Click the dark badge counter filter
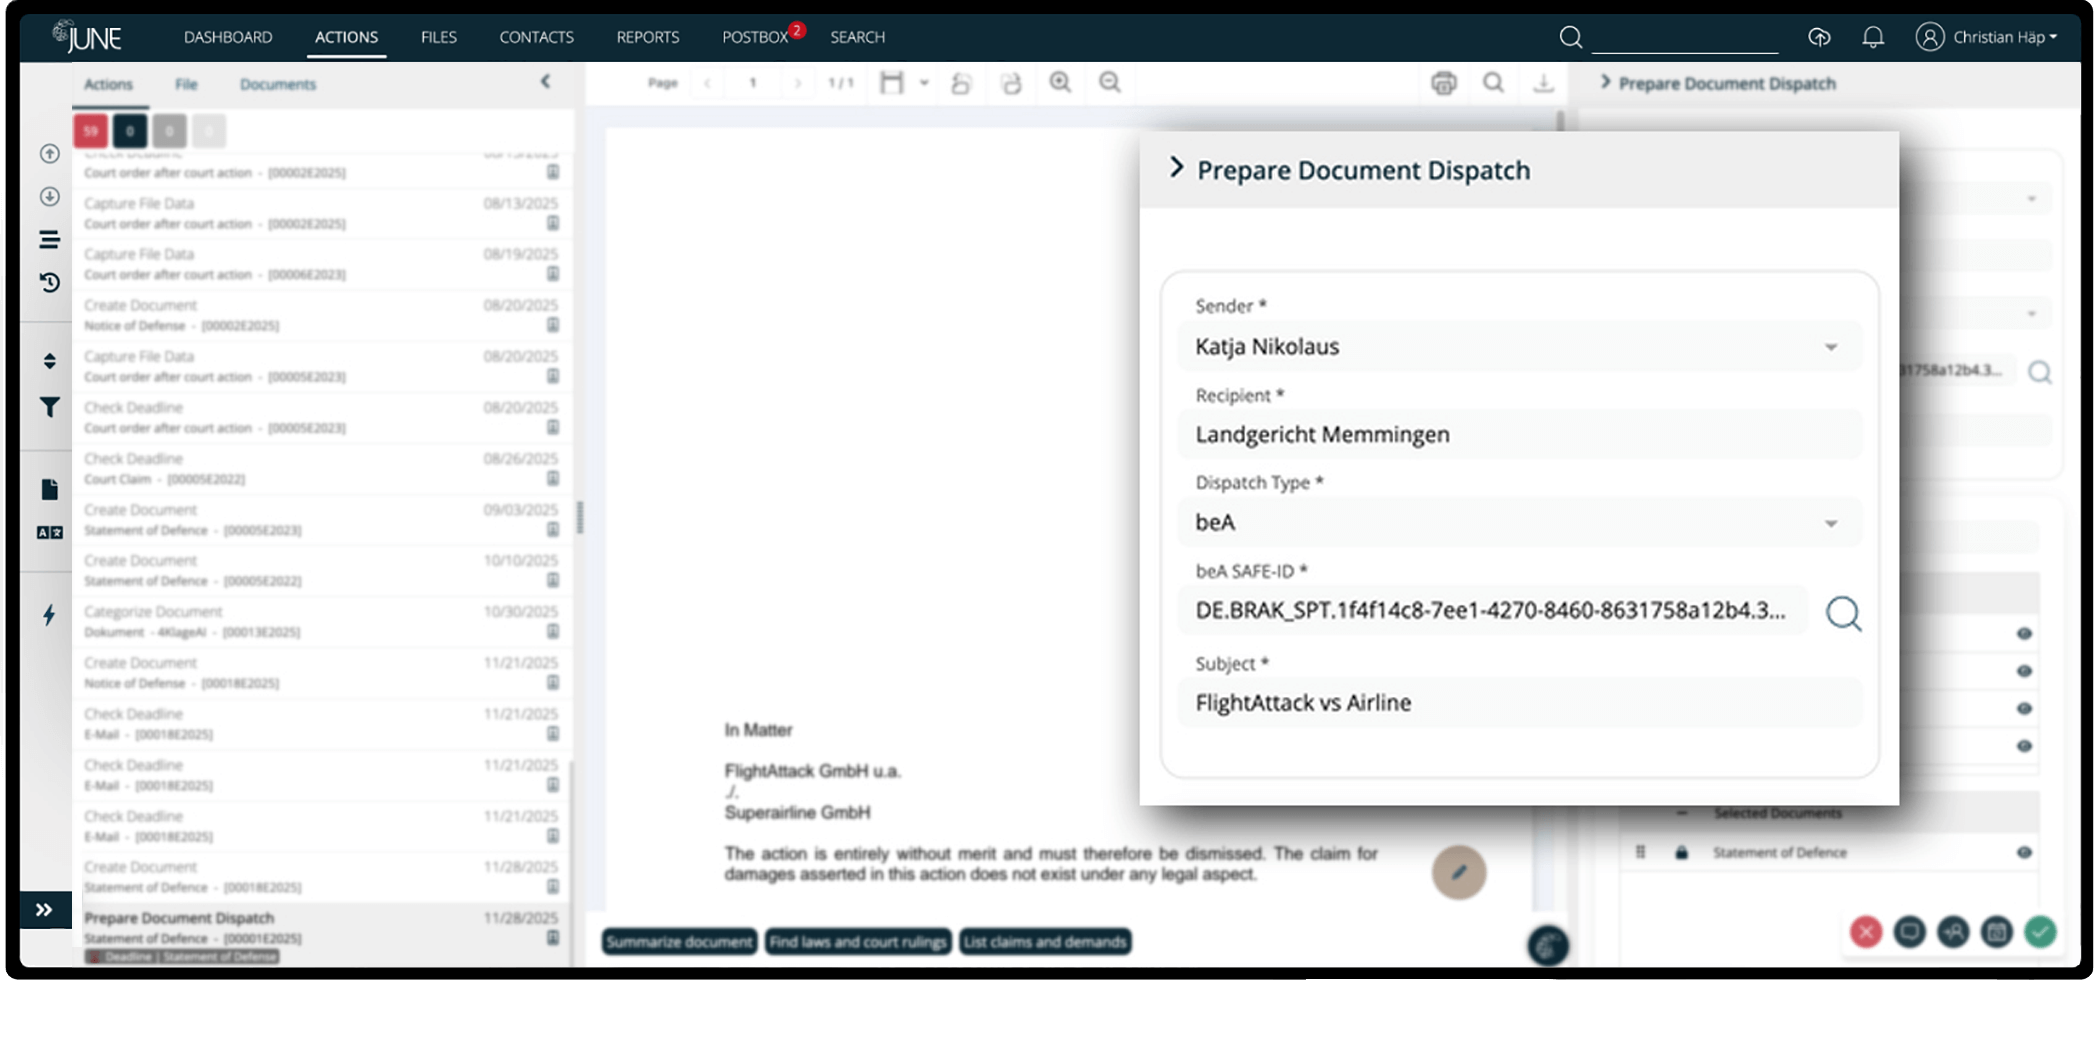2100x1046 pixels. (x=130, y=131)
